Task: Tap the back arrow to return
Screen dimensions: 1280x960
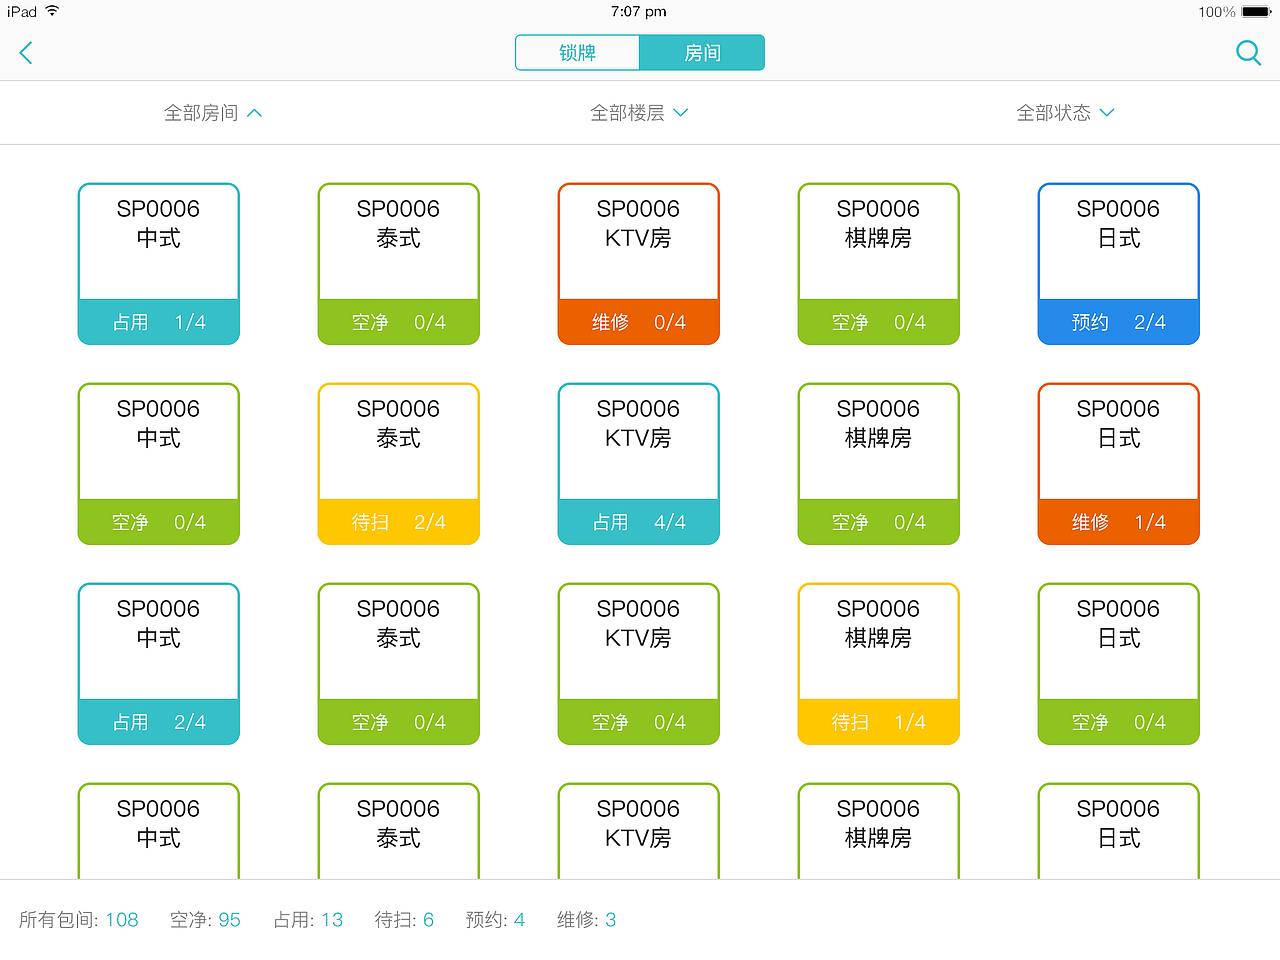Action: point(26,52)
